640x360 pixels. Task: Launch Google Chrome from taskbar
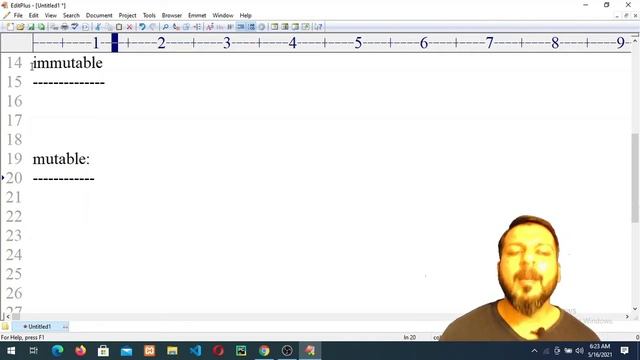pos(264,351)
